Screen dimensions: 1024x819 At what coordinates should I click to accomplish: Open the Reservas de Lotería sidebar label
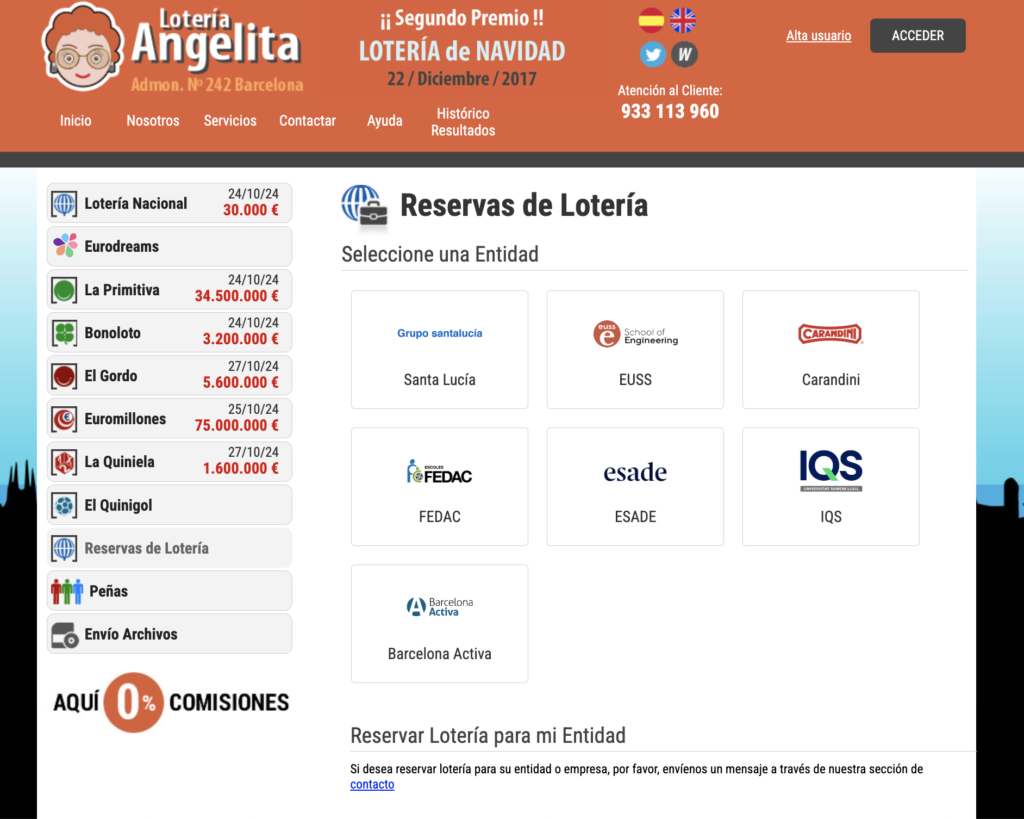click(146, 549)
